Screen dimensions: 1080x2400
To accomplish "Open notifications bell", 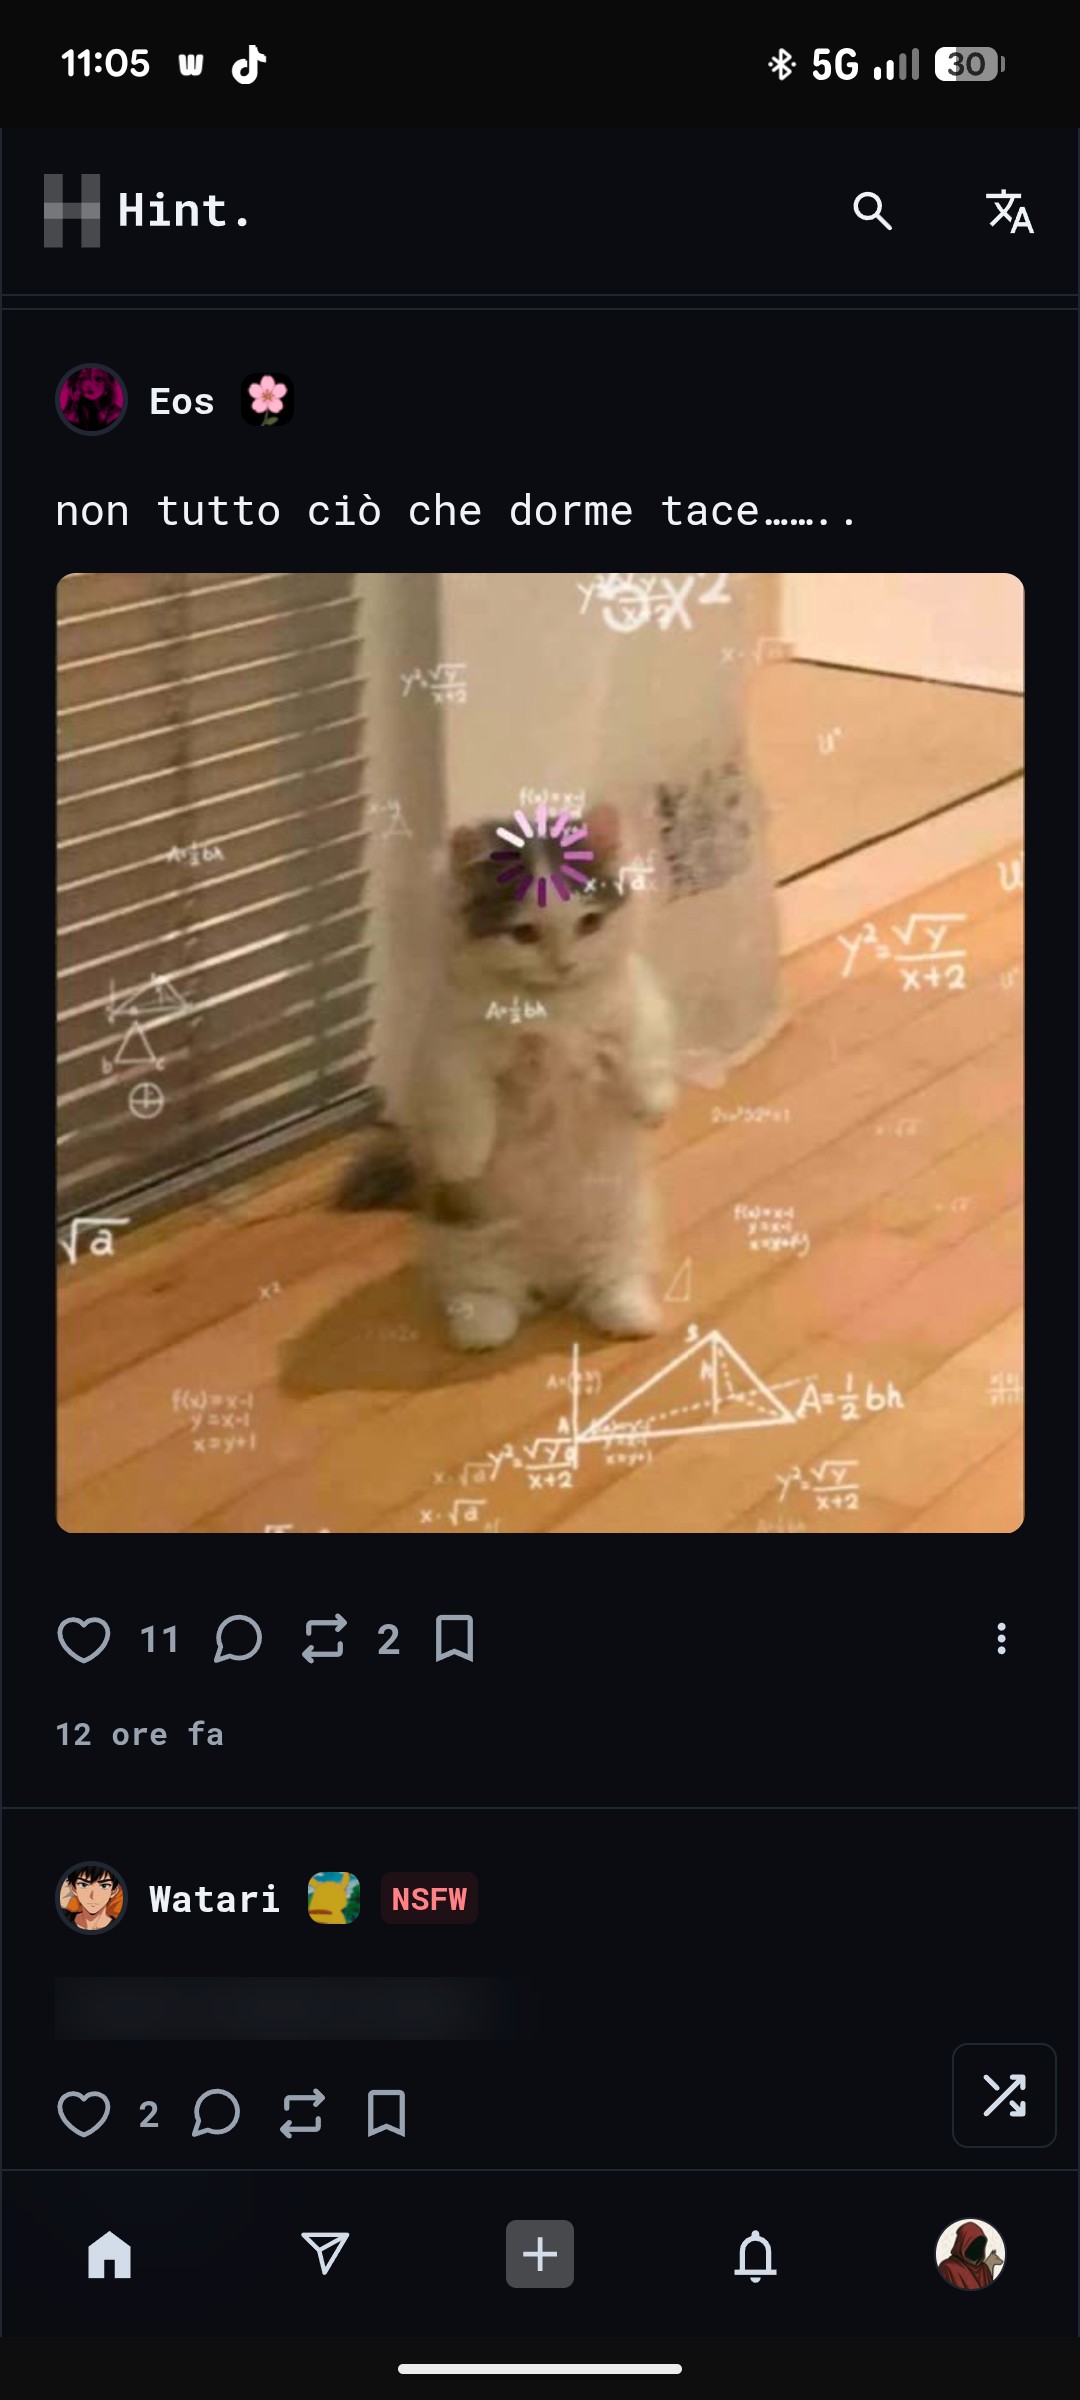I will pyautogui.click(x=755, y=2255).
